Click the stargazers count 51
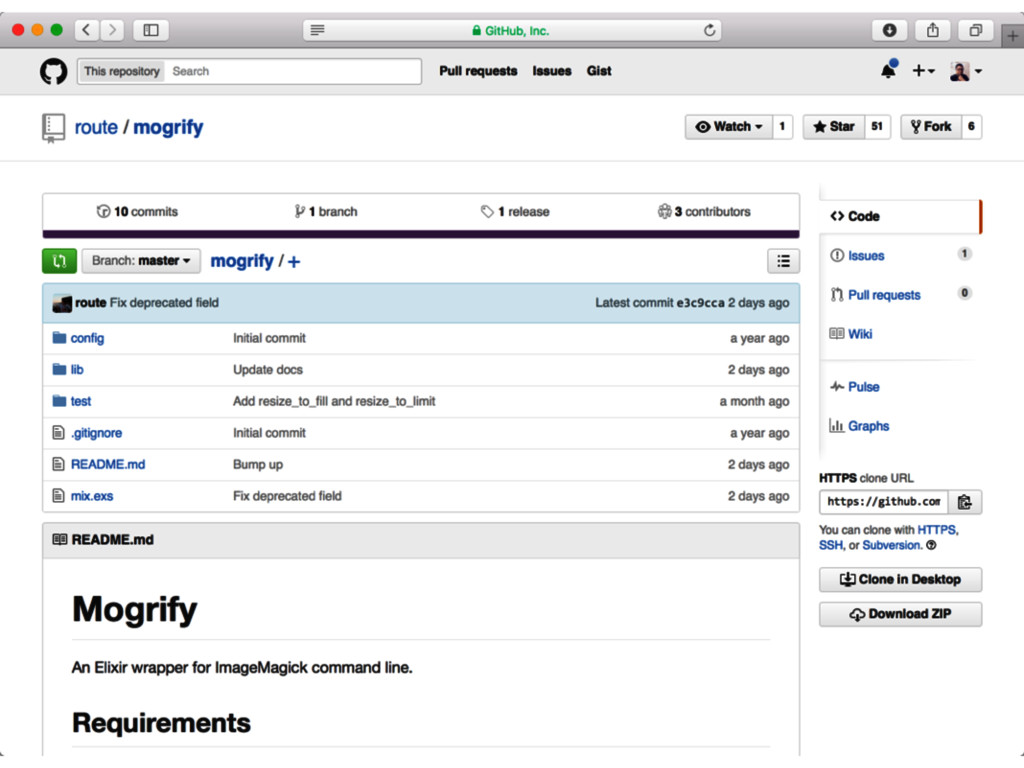The width and height of the screenshot is (1024, 768). (877, 127)
